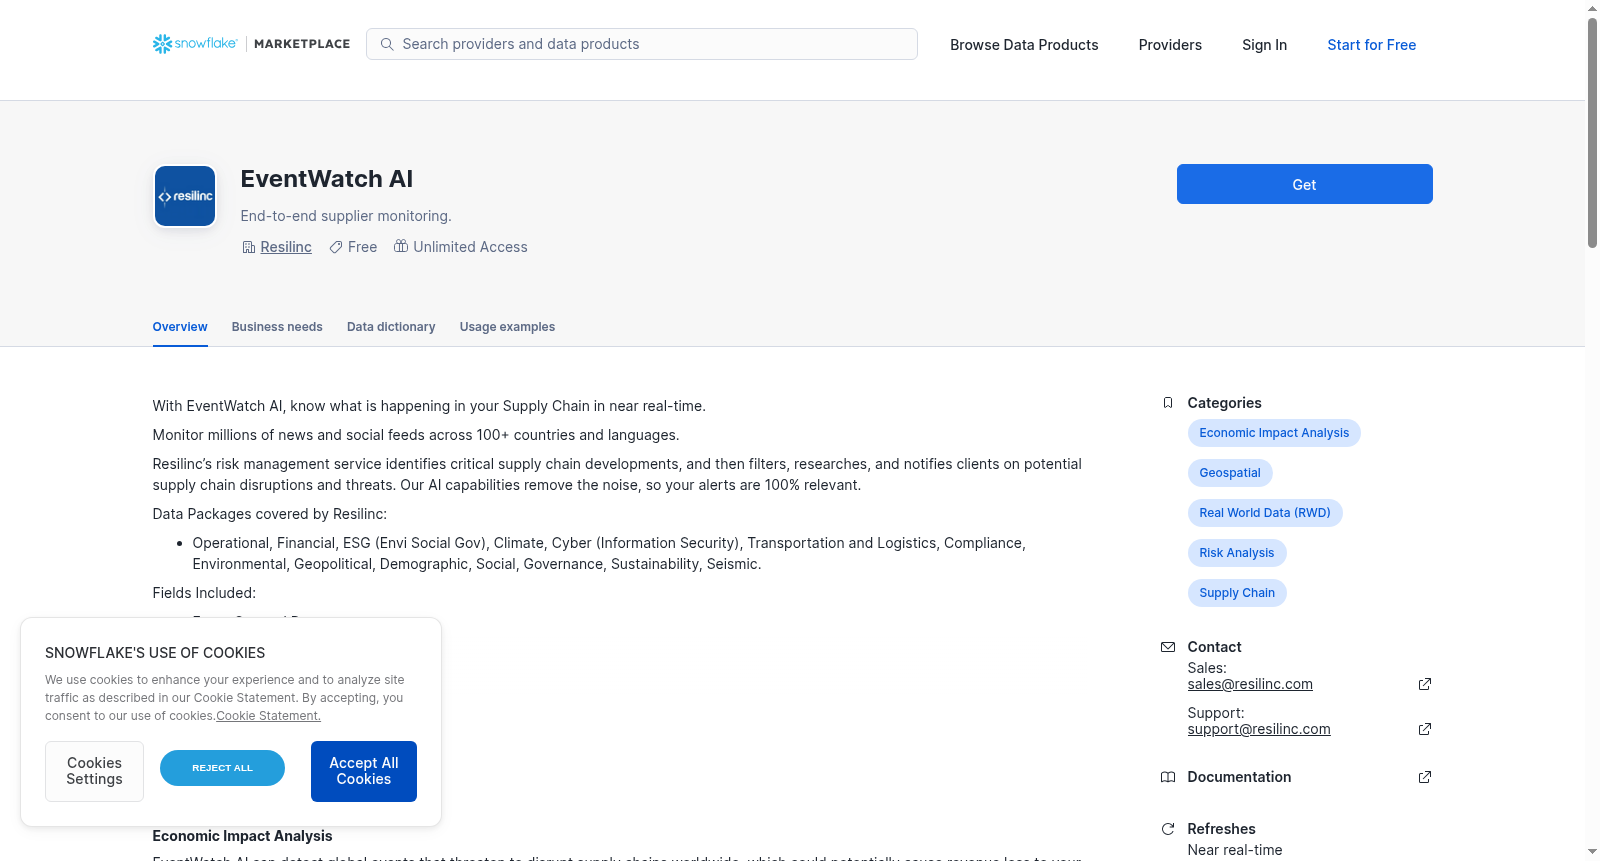Click the Free price tag icon

(x=336, y=247)
